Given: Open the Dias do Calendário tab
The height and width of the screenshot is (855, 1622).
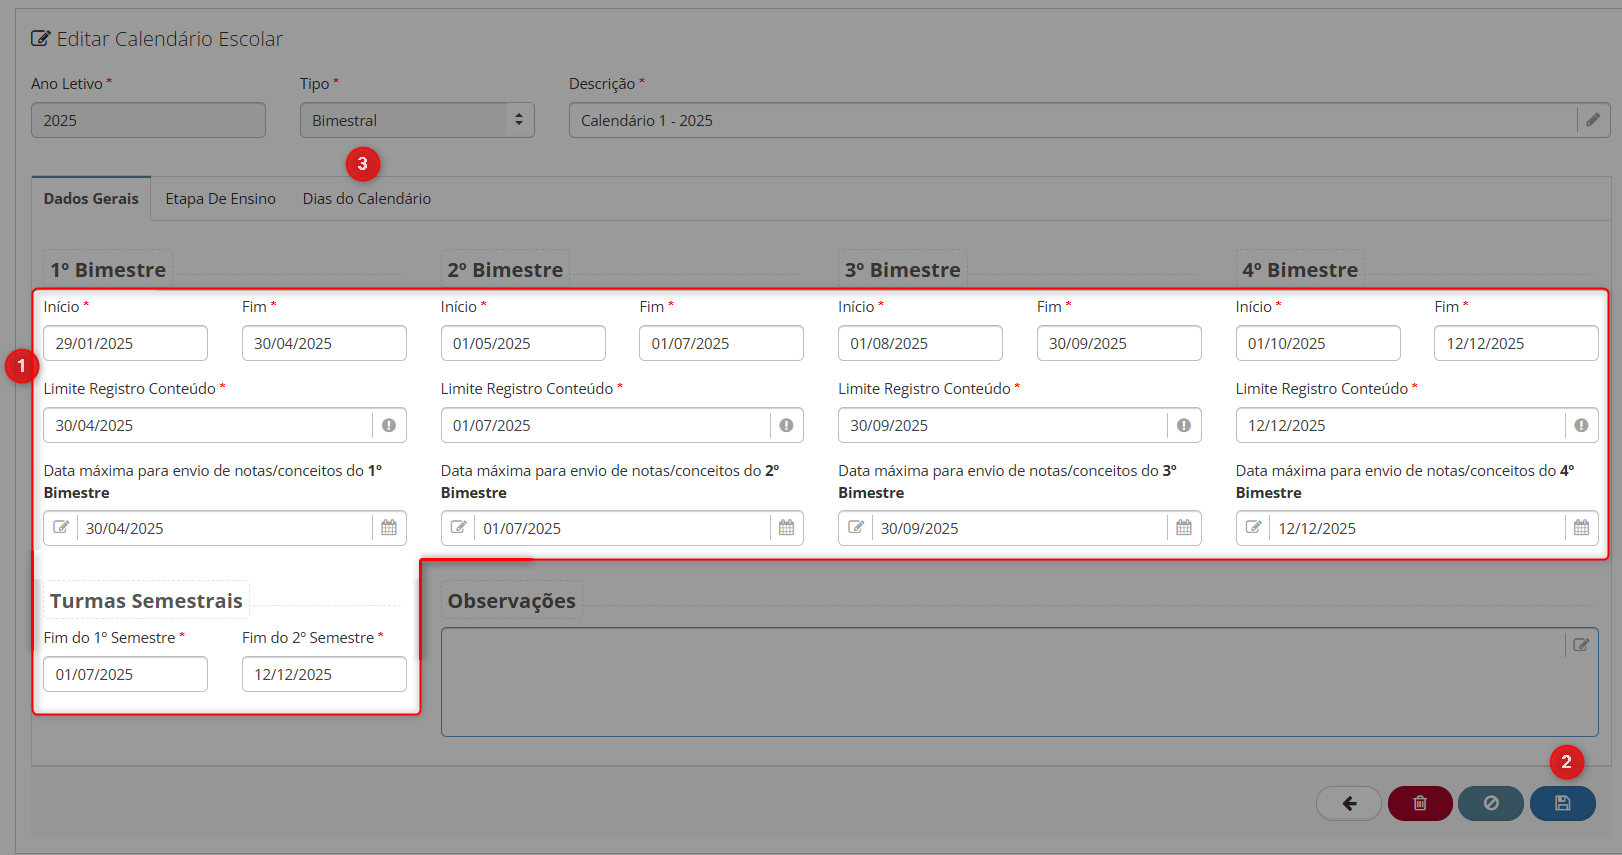Looking at the screenshot, I should (x=367, y=199).
